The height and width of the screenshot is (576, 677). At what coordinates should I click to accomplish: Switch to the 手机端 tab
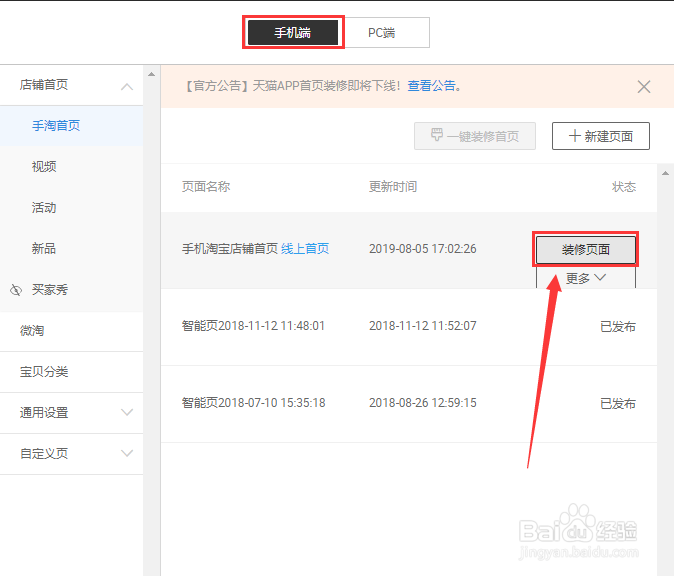[x=293, y=32]
